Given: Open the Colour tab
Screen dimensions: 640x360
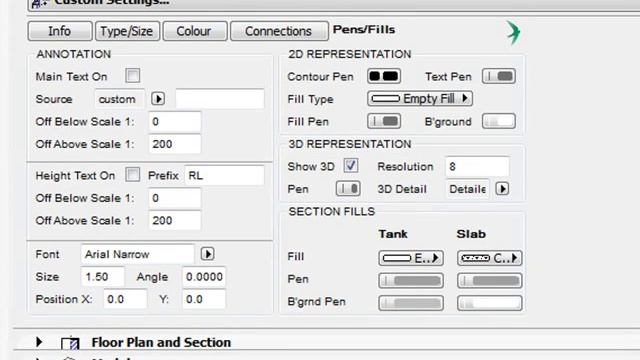Looking at the screenshot, I should tap(195, 31).
